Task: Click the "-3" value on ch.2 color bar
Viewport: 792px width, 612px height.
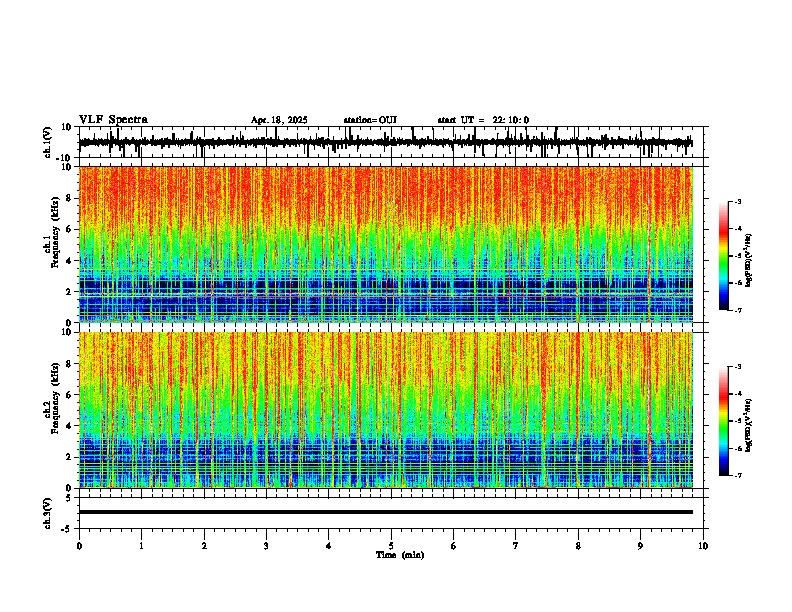Action: pyautogui.click(x=737, y=367)
